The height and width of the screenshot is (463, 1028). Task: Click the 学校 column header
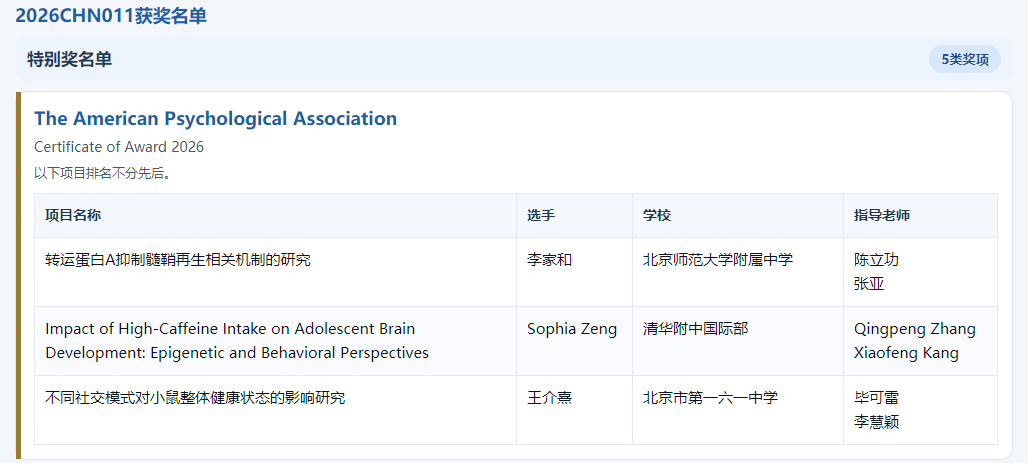pos(657,216)
